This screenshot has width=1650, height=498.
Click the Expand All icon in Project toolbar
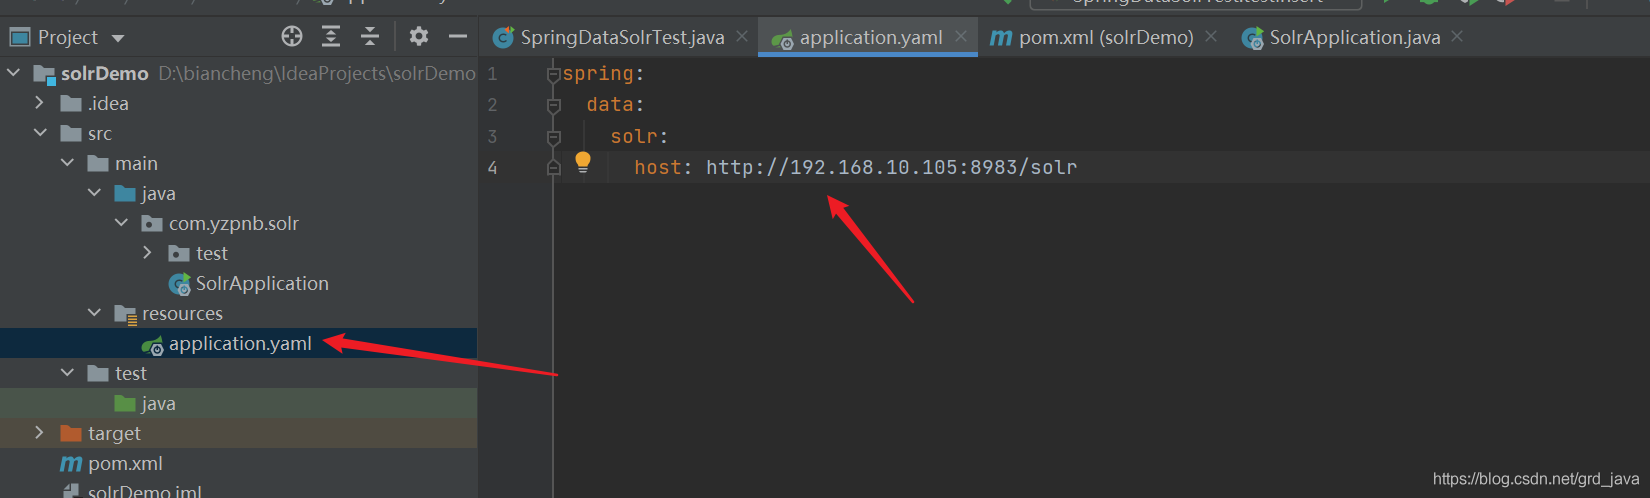(x=331, y=37)
